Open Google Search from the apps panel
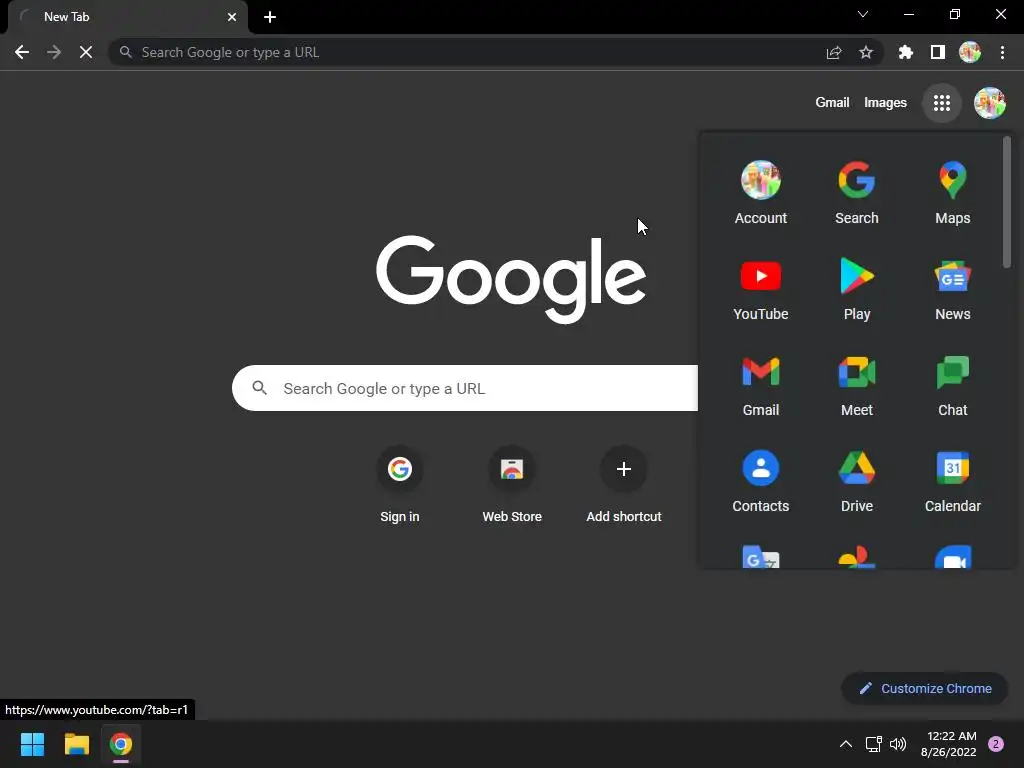 [857, 192]
